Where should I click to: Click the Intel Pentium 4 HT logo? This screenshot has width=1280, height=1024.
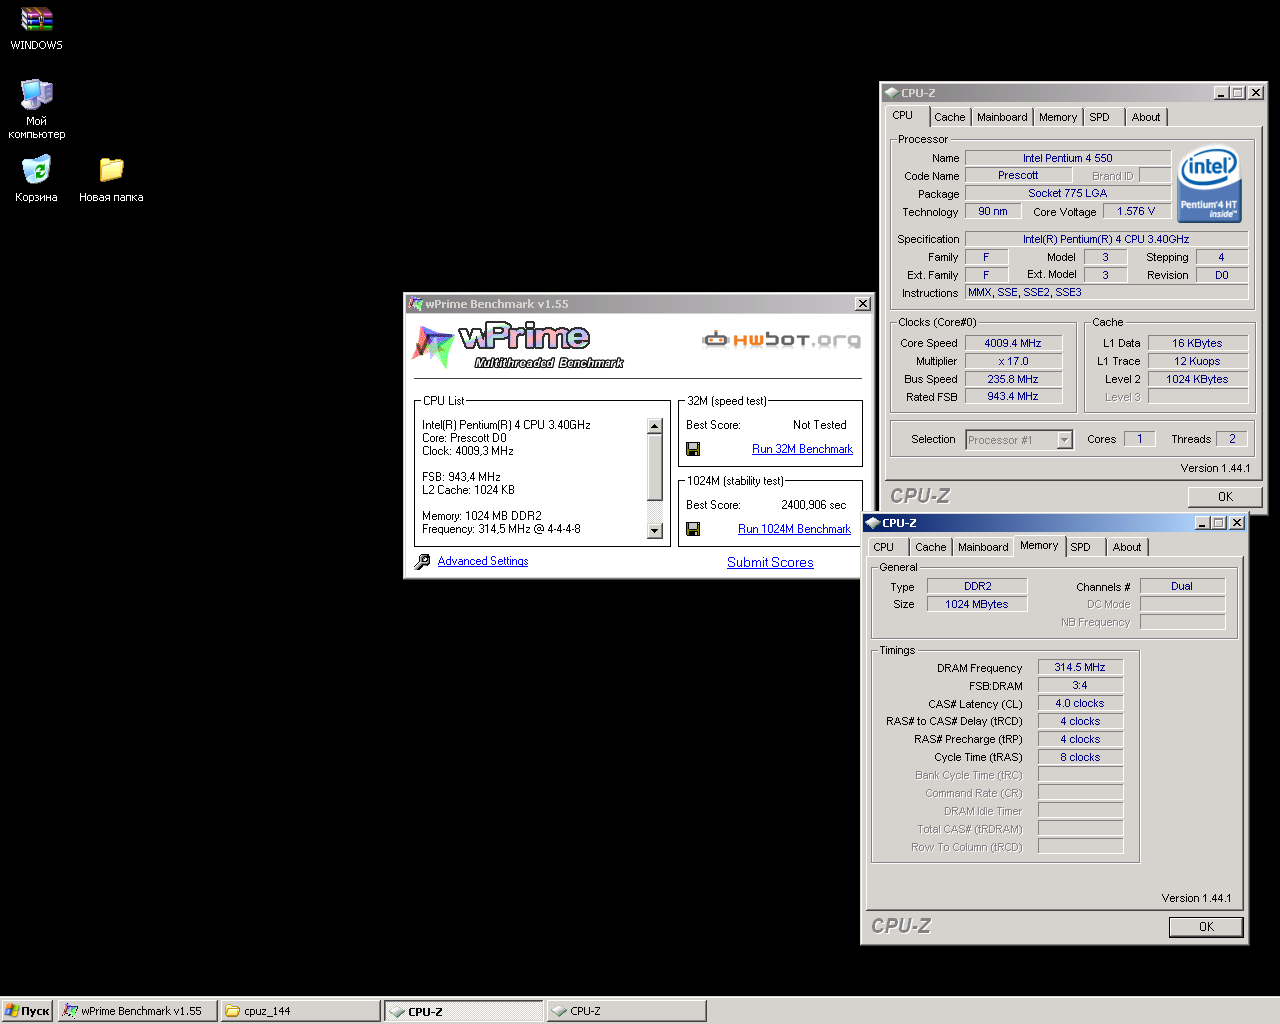[x=1210, y=184]
